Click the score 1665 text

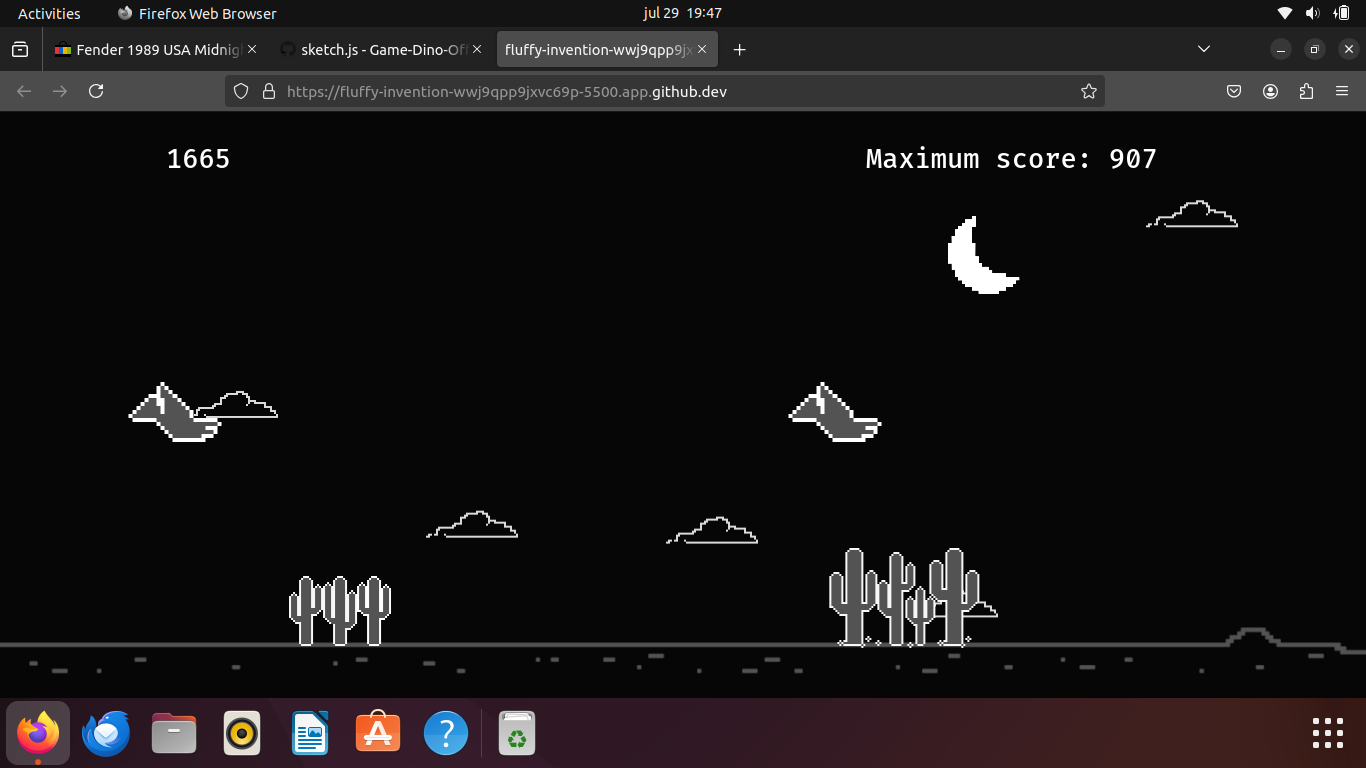coord(198,159)
